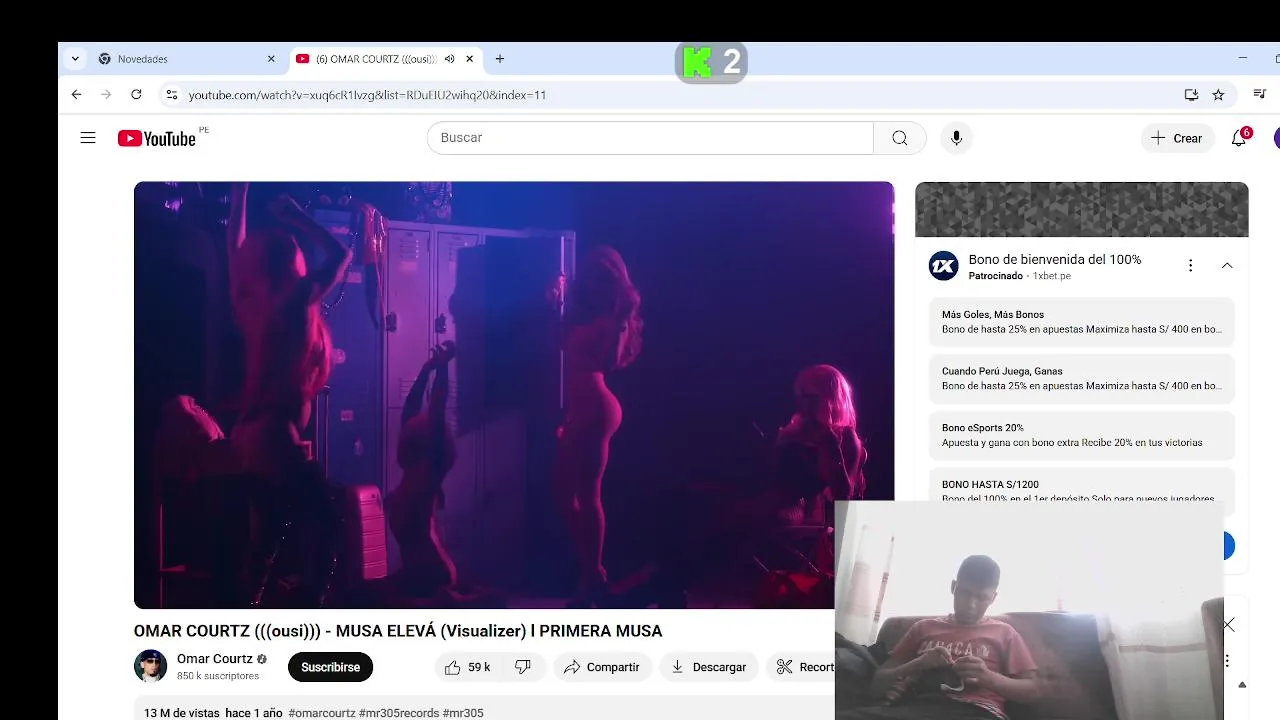Type in the Buscar search field
Image resolution: width=1280 pixels, height=720 pixels.
click(650, 138)
